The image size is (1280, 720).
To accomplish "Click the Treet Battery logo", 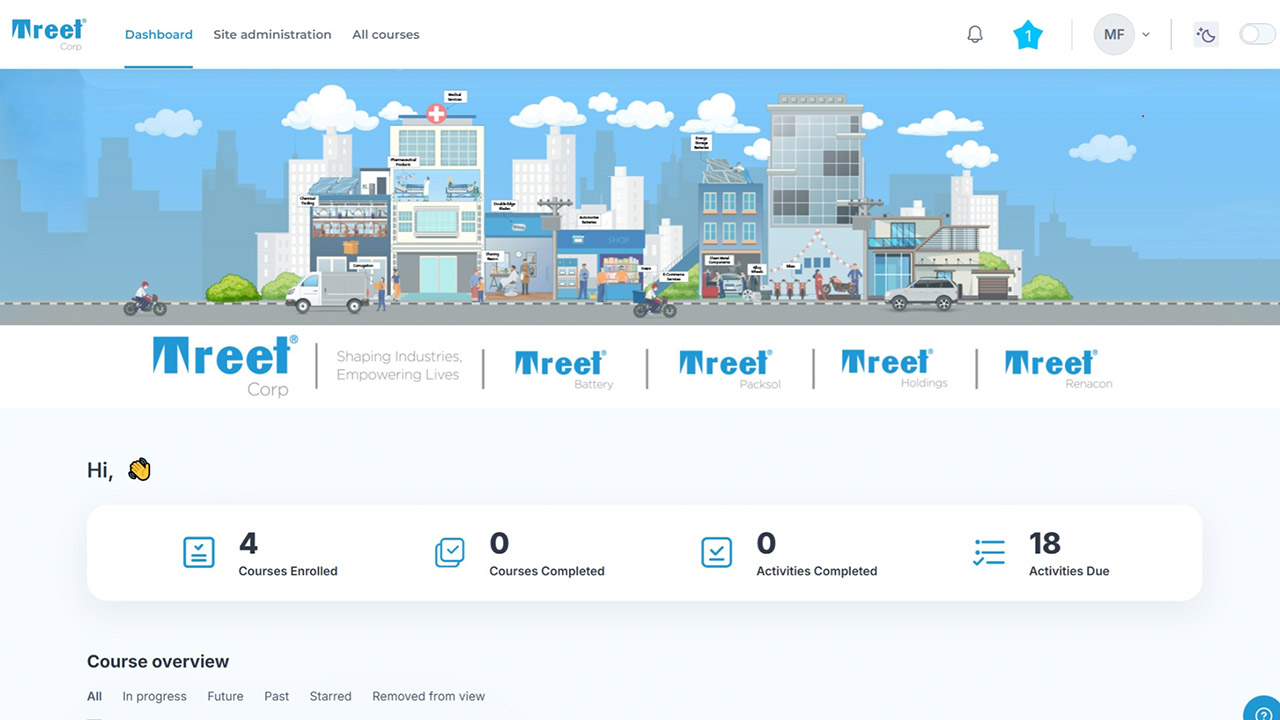I will (x=564, y=369).
